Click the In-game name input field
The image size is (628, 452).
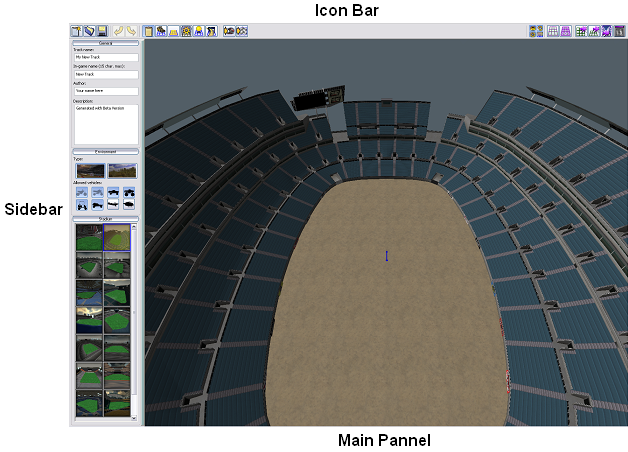(x=106, y=74)
